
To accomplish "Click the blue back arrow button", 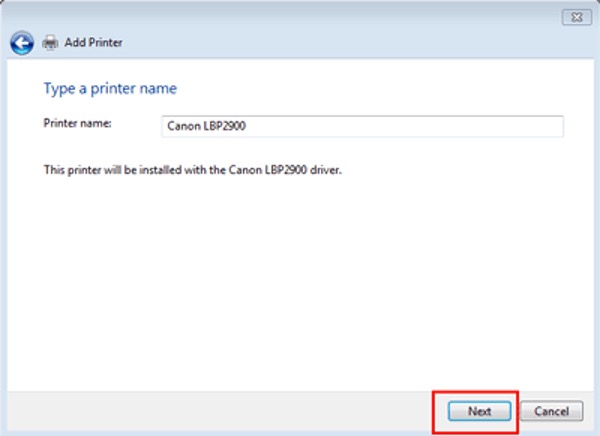I will (21, 43).
